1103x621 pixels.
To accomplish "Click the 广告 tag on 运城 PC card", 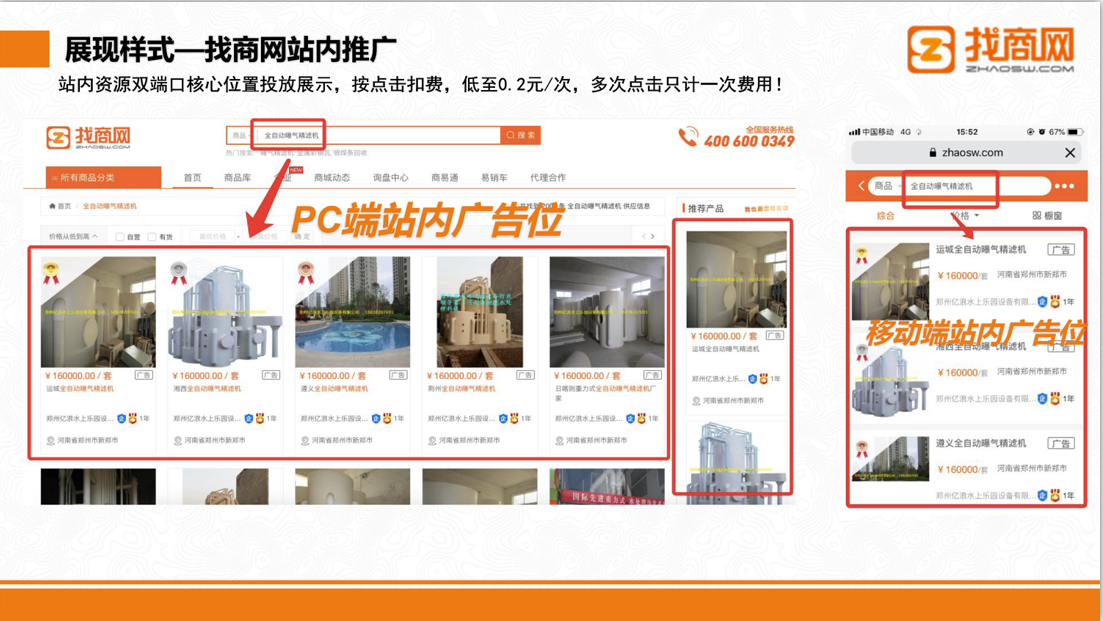I will coord(144,375).
